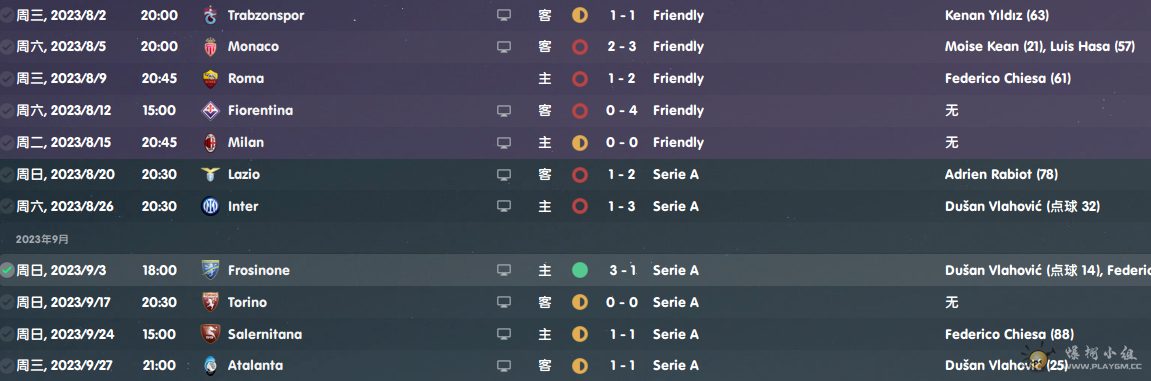
Task: Click the green win indicator for Frosinone
Action: point(580,270)
